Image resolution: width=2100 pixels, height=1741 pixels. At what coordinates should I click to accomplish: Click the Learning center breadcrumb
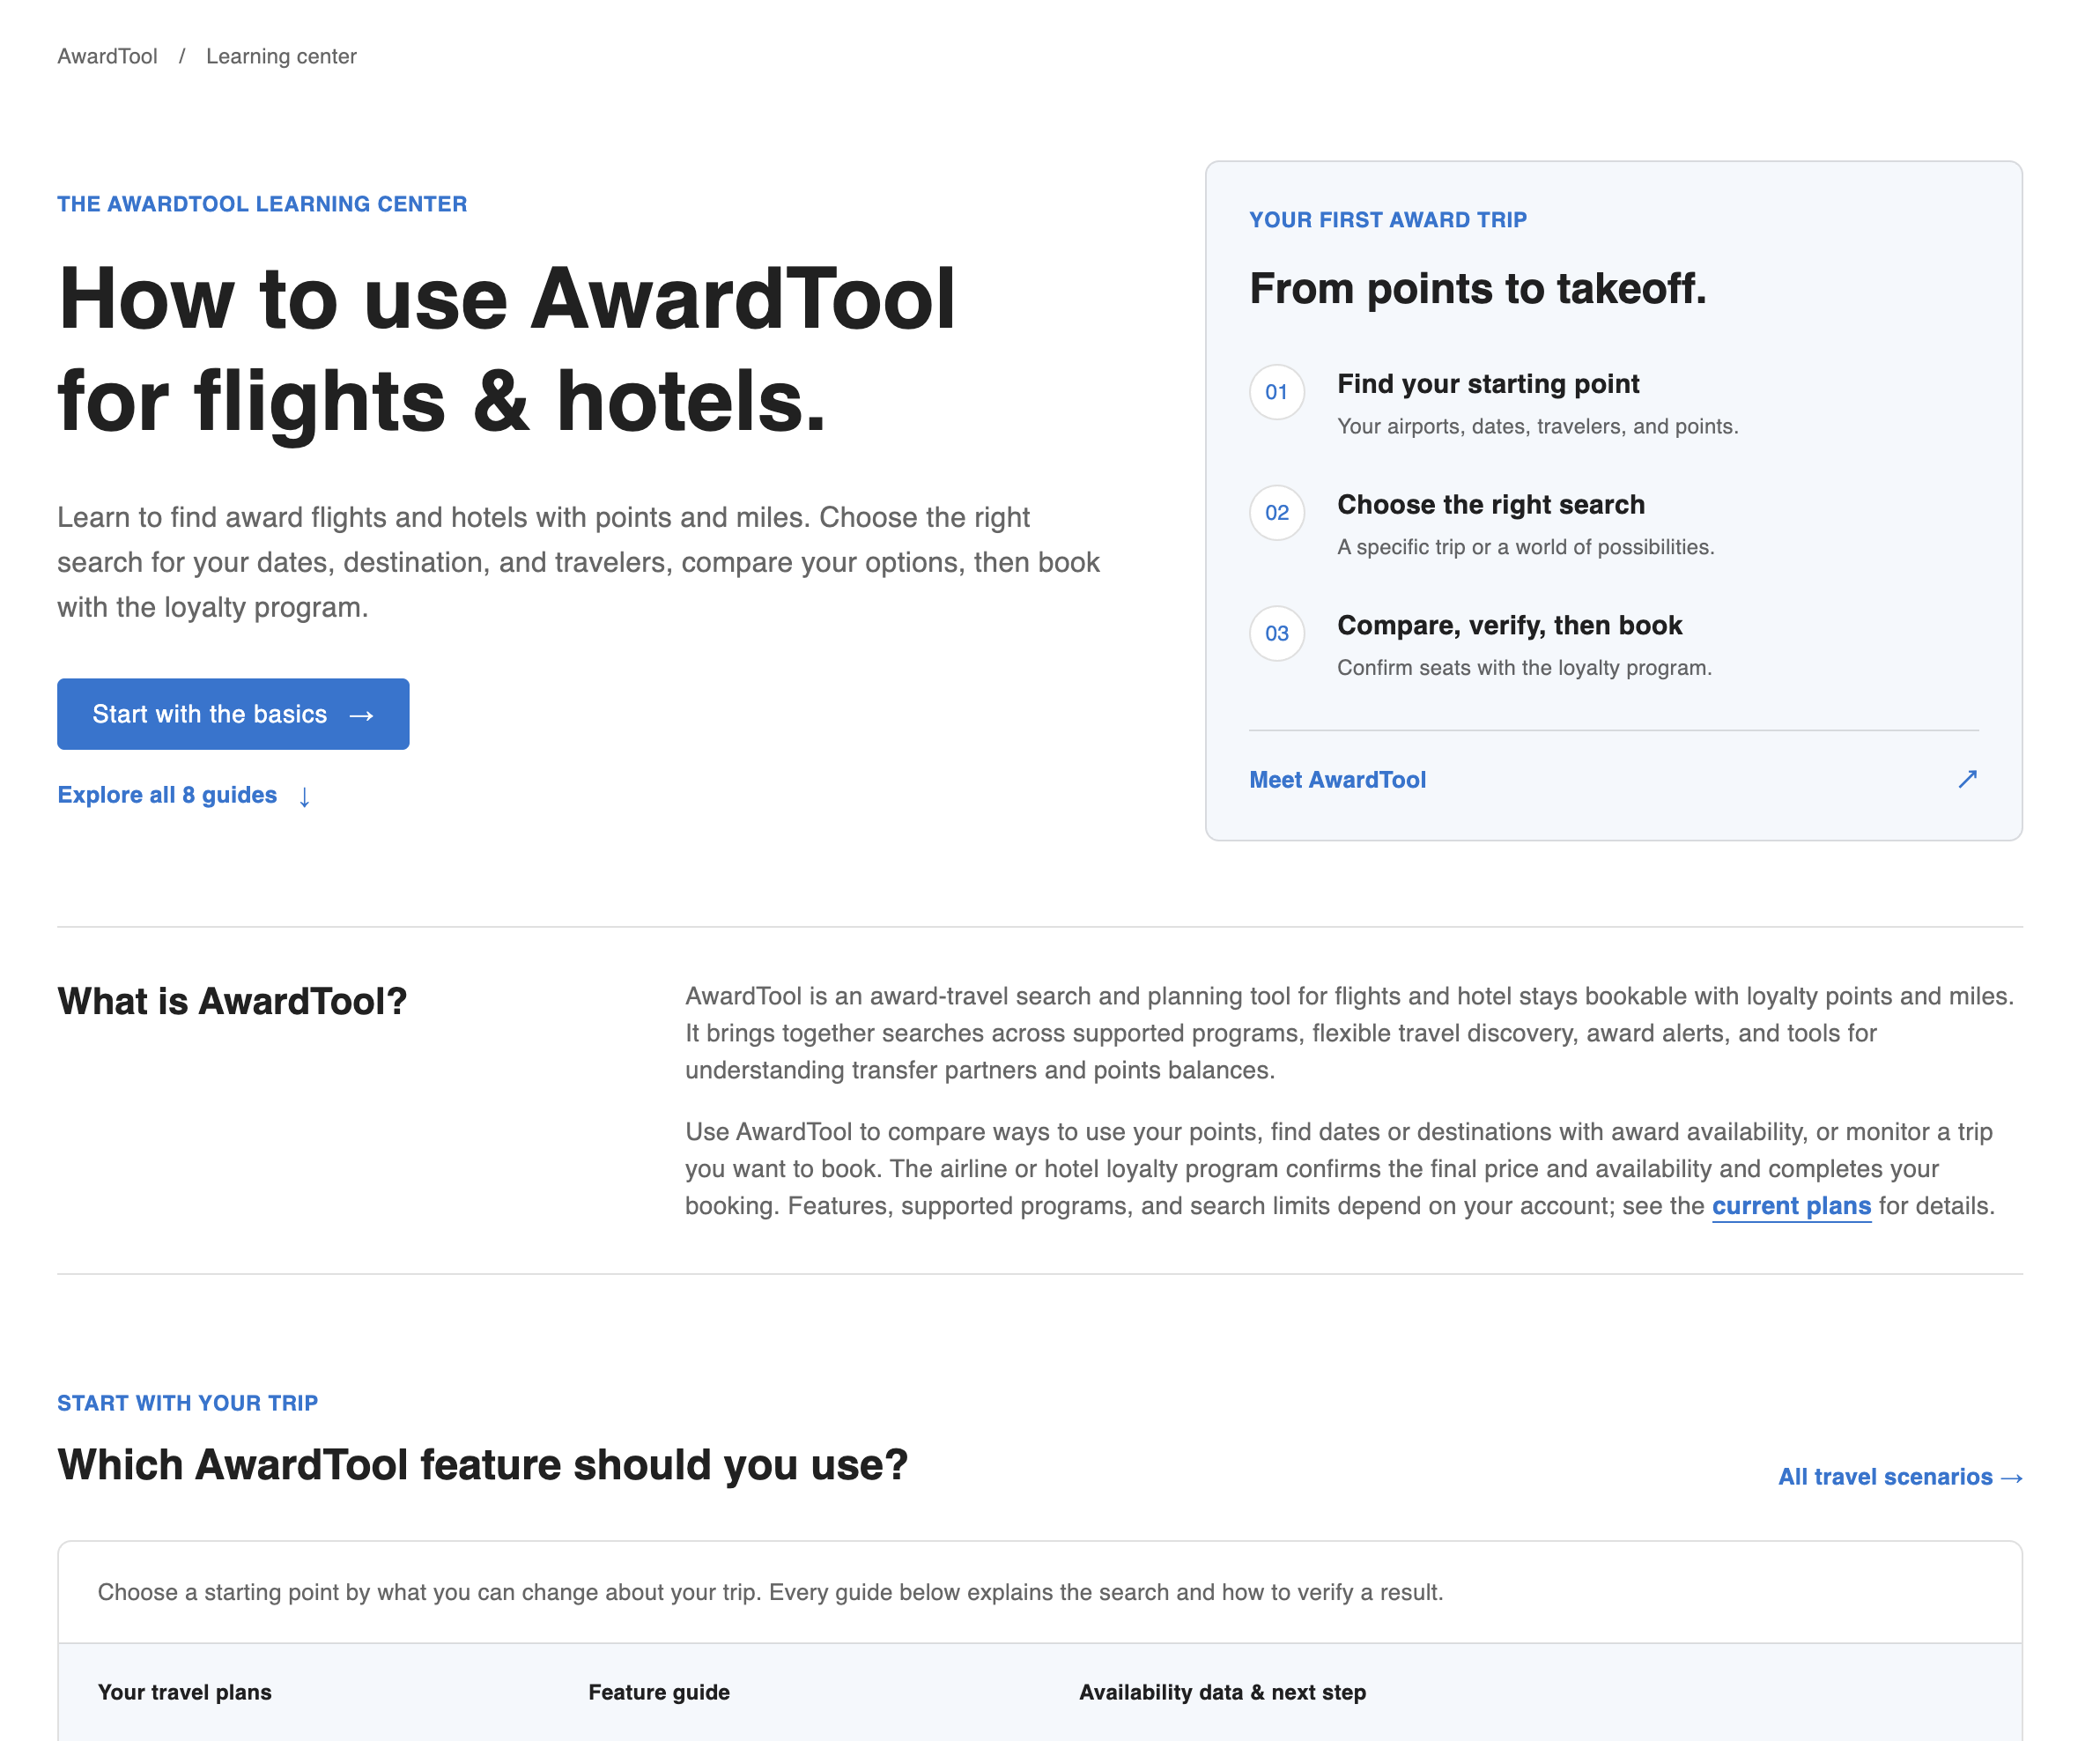coord(281,56)
